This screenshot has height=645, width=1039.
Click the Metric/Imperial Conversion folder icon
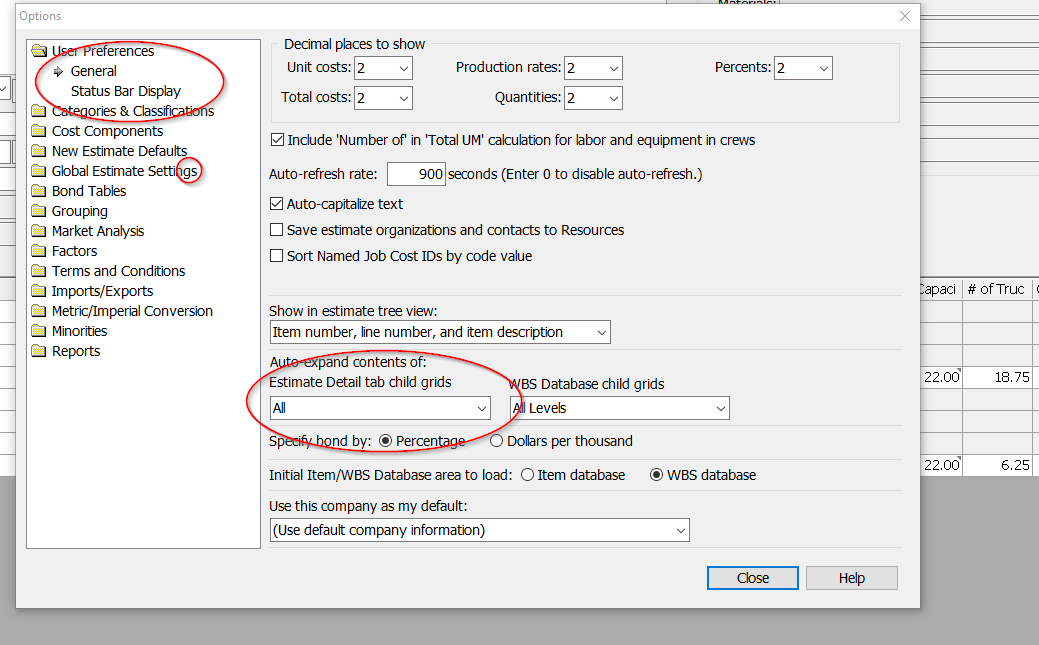pos(39,311)
